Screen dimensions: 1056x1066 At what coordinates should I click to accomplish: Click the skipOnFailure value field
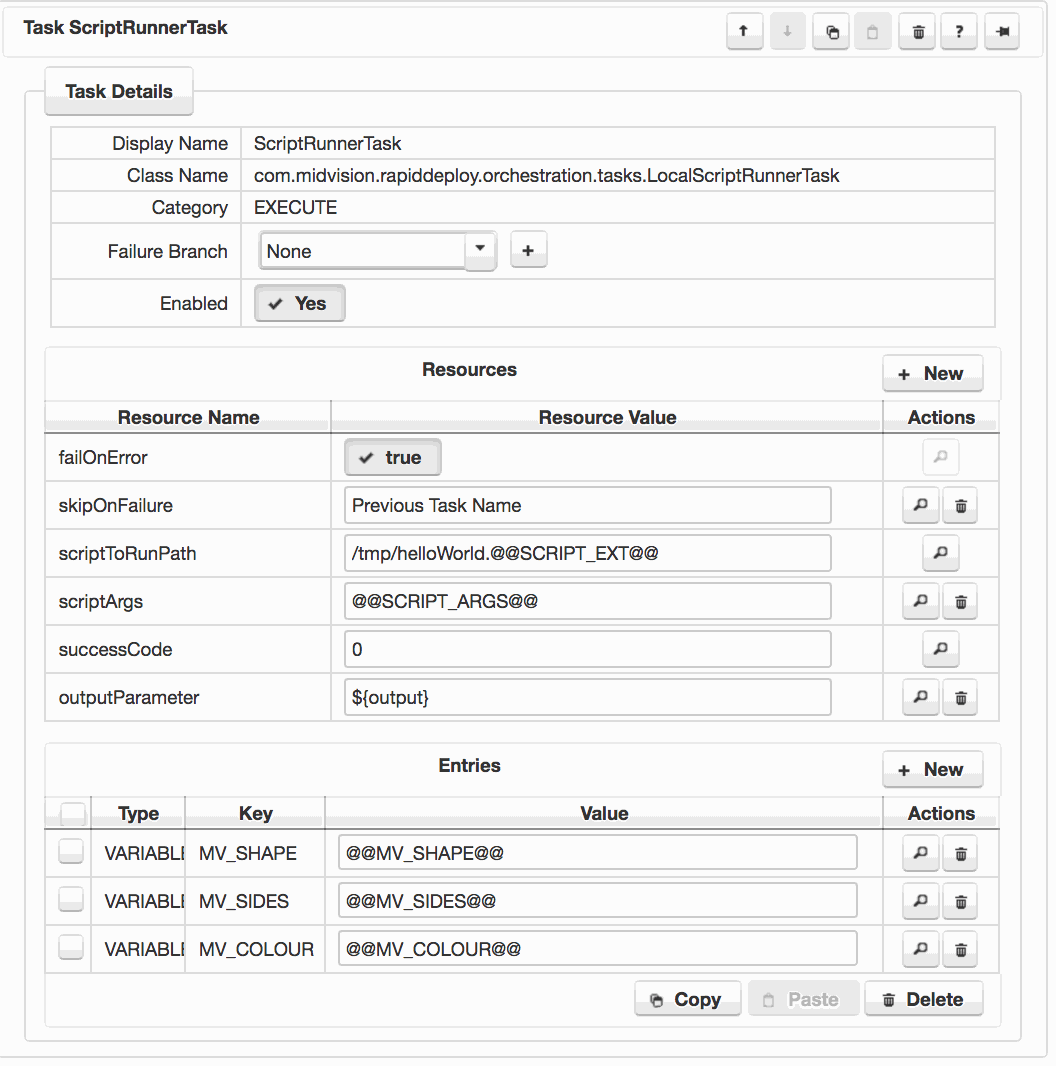point(587,505)
